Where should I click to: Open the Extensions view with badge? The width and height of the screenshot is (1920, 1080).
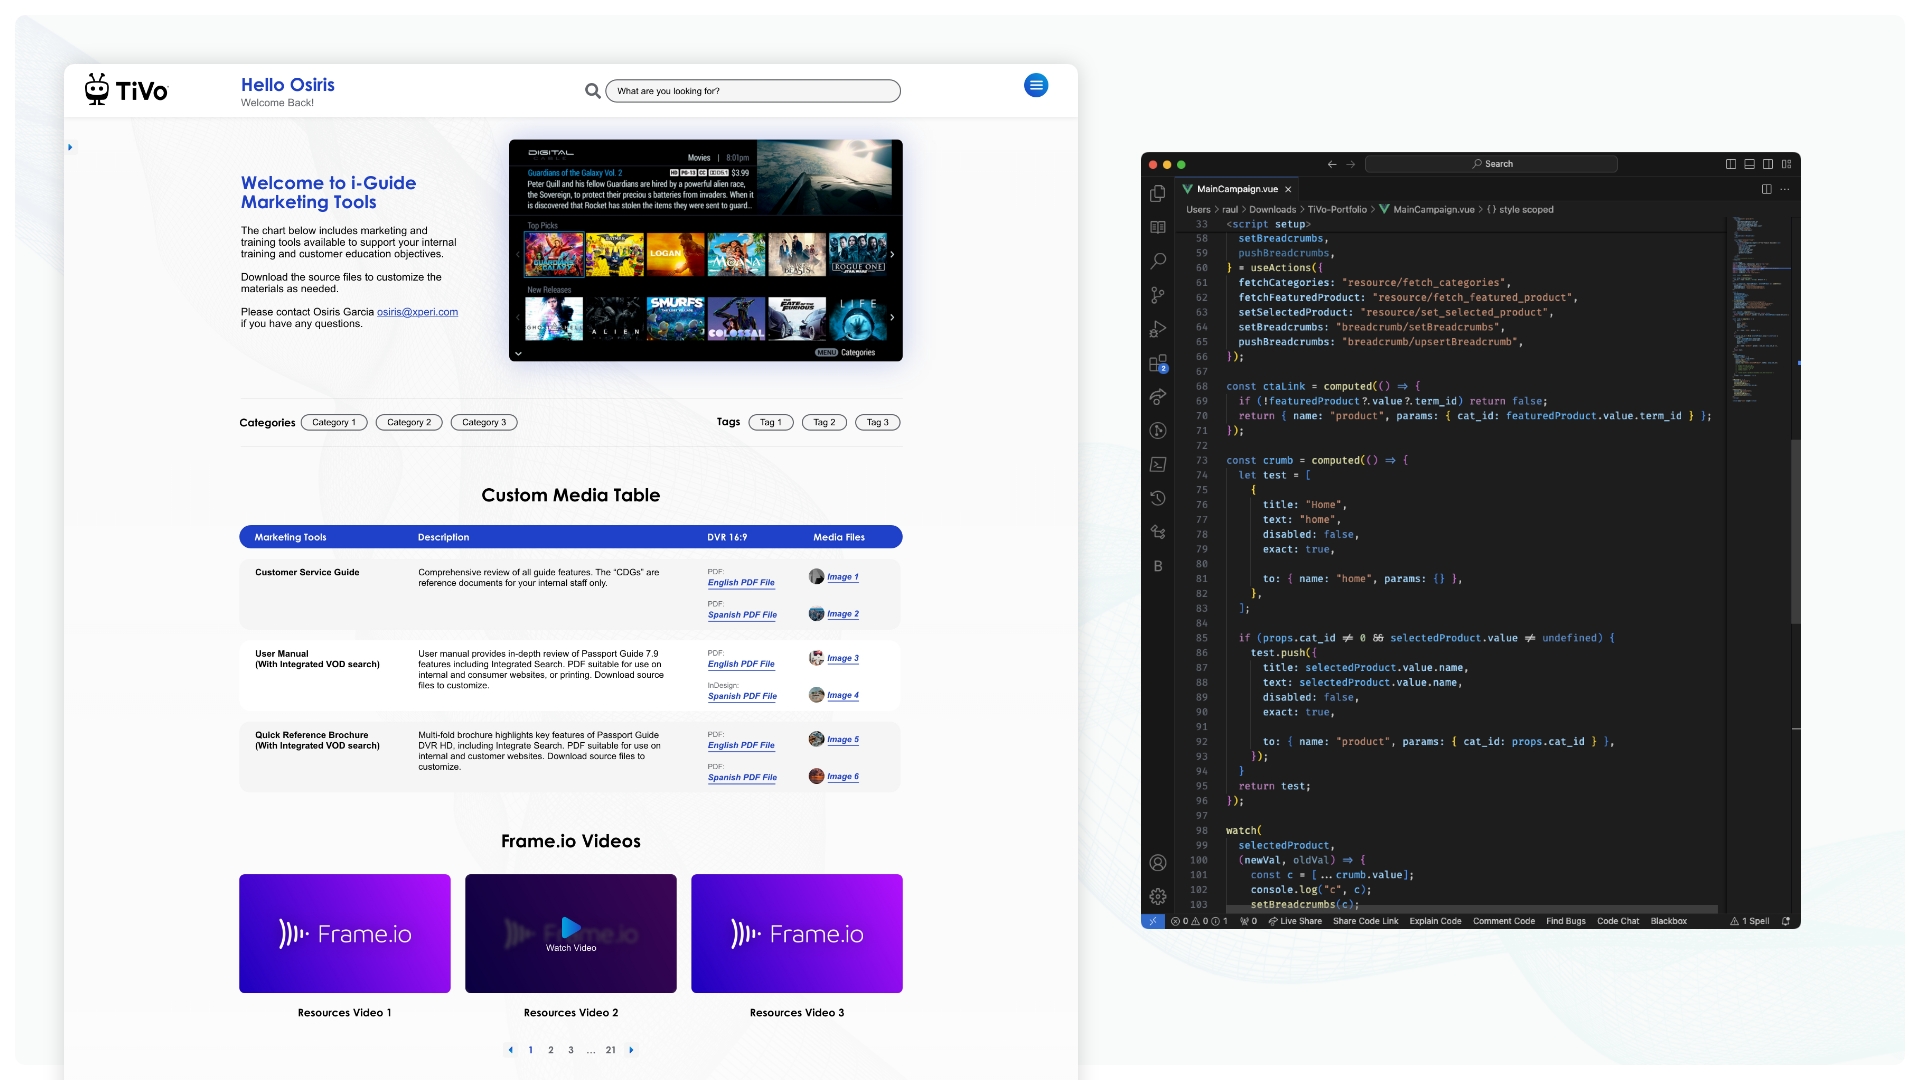pos(1158,363)
